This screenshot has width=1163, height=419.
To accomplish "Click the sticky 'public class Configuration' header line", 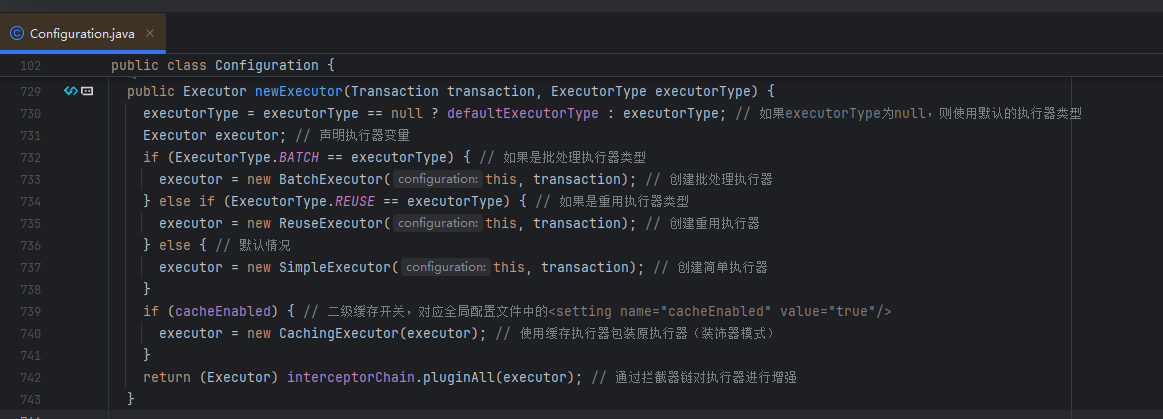I will coord(222,65).
